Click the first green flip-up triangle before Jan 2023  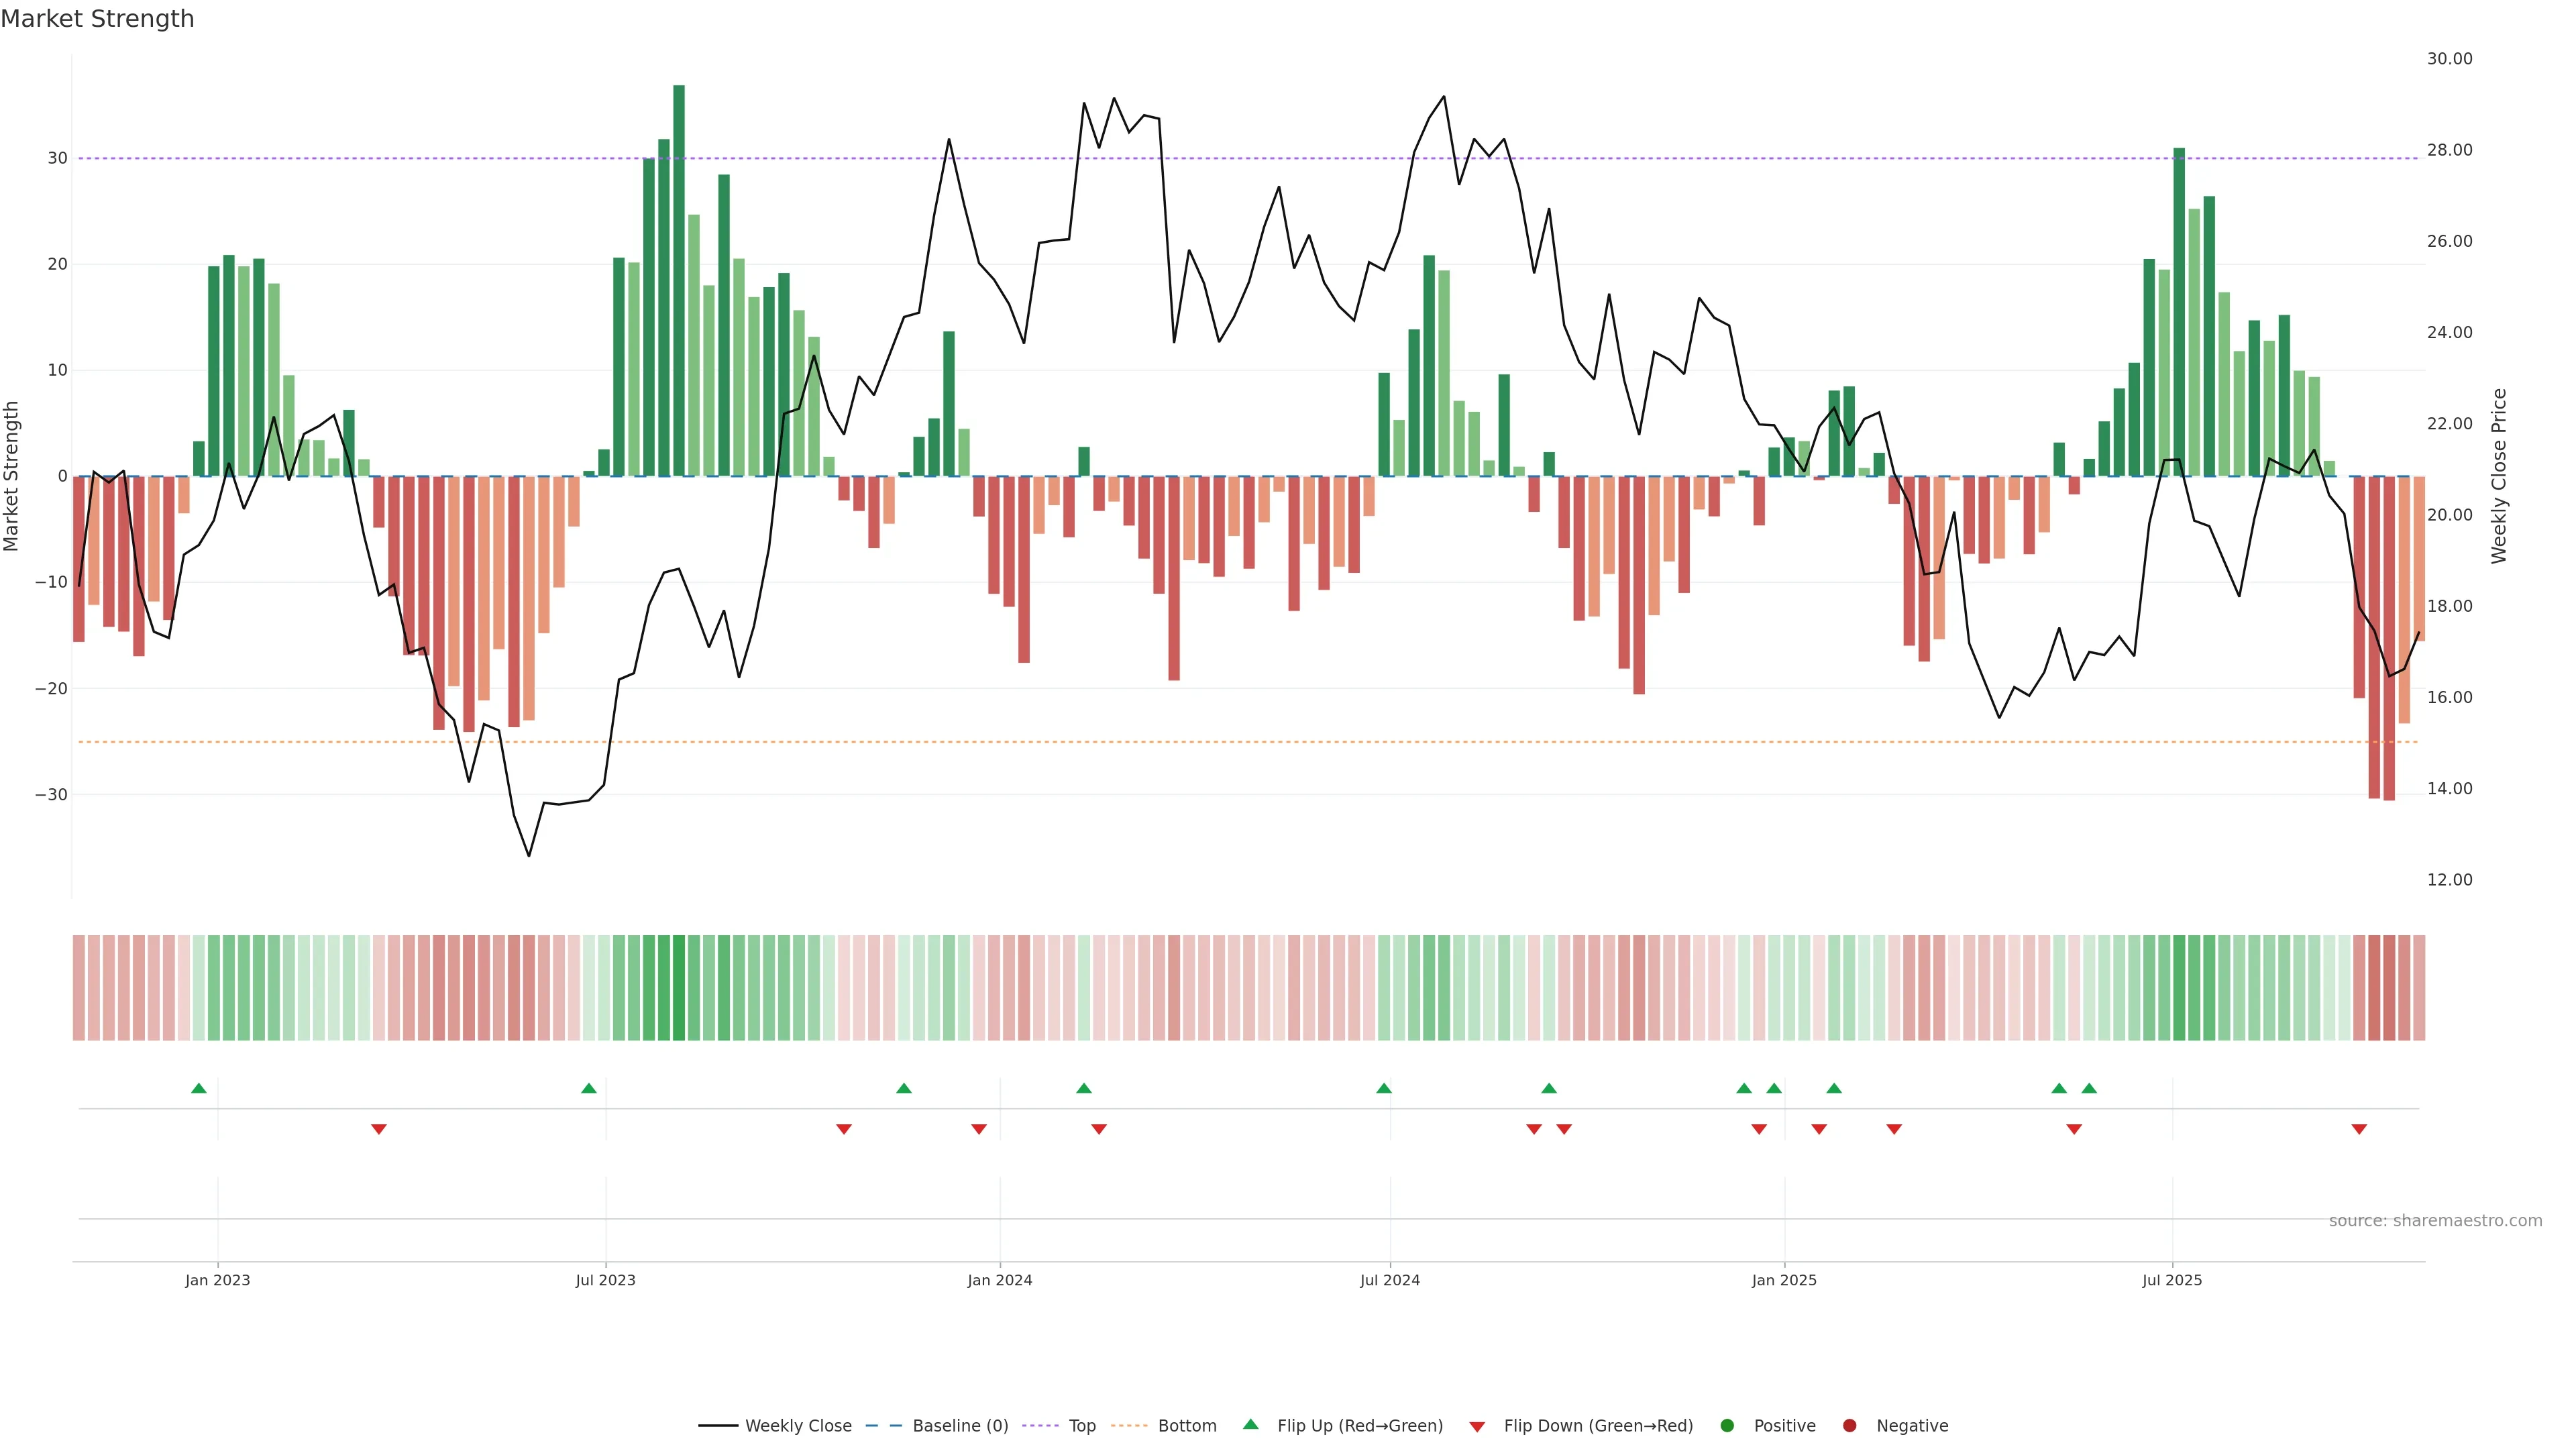coord(199,1088)
